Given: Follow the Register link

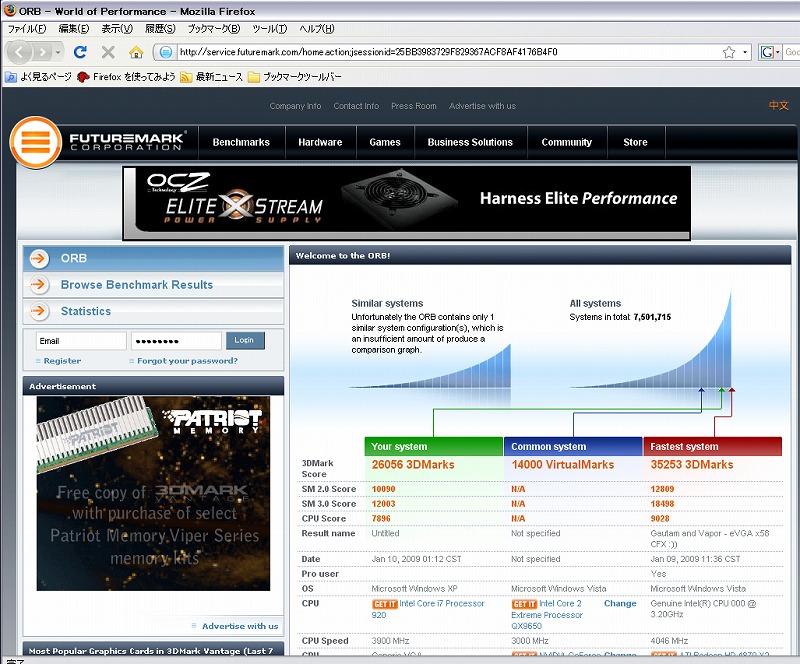Looking at the screenshot, I should [62, 361].
